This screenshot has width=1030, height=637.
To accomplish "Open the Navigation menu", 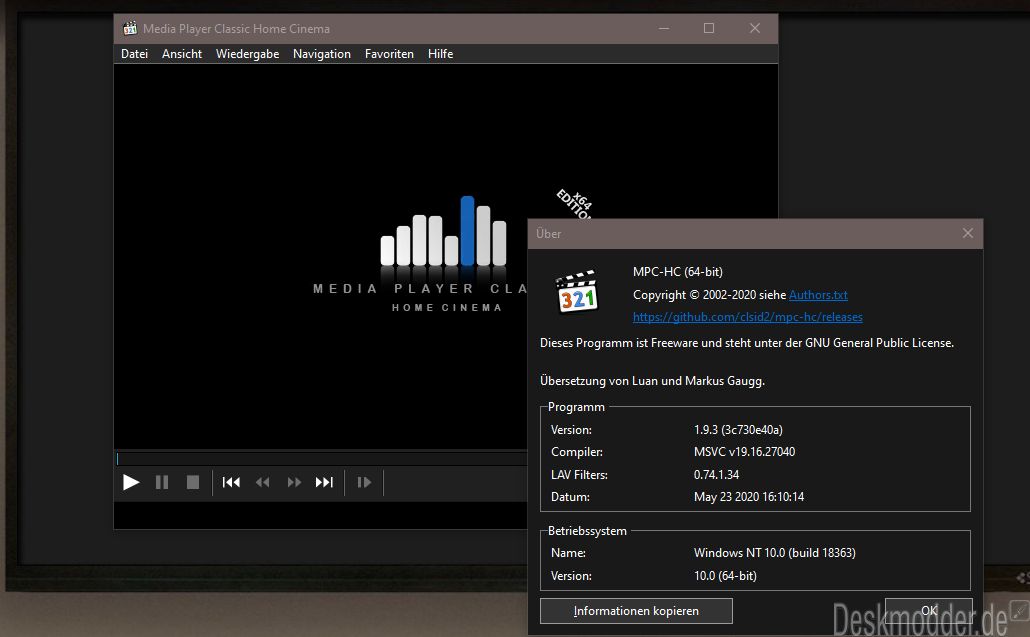I will coord(322,54).
